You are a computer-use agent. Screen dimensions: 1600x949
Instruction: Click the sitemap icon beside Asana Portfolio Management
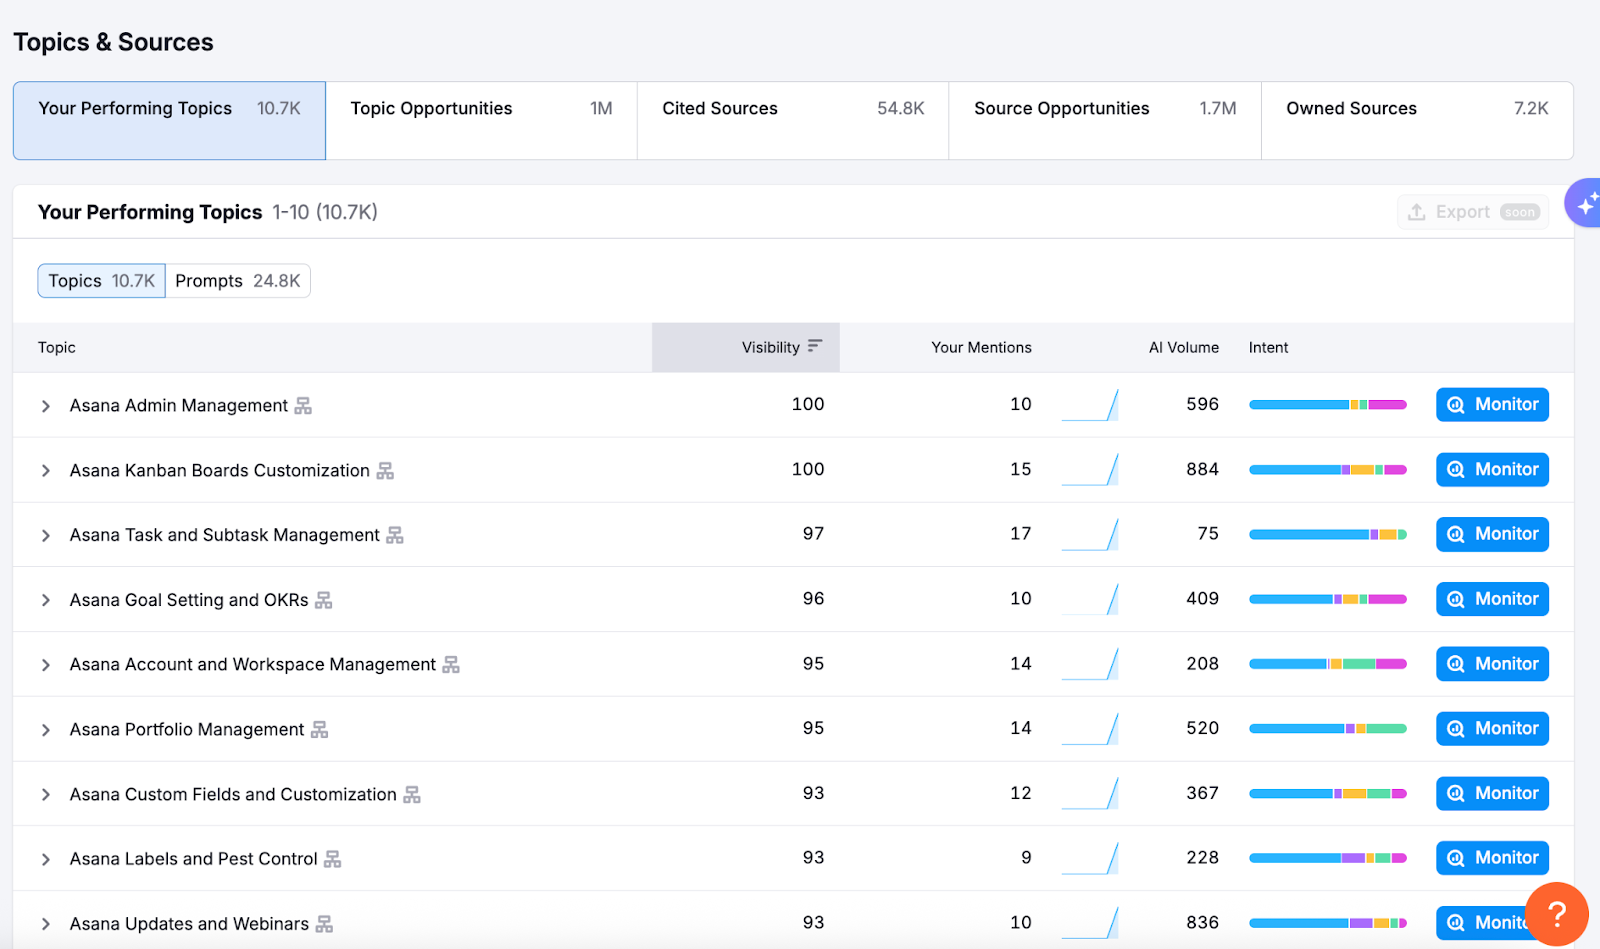click(x=318, y=729)
